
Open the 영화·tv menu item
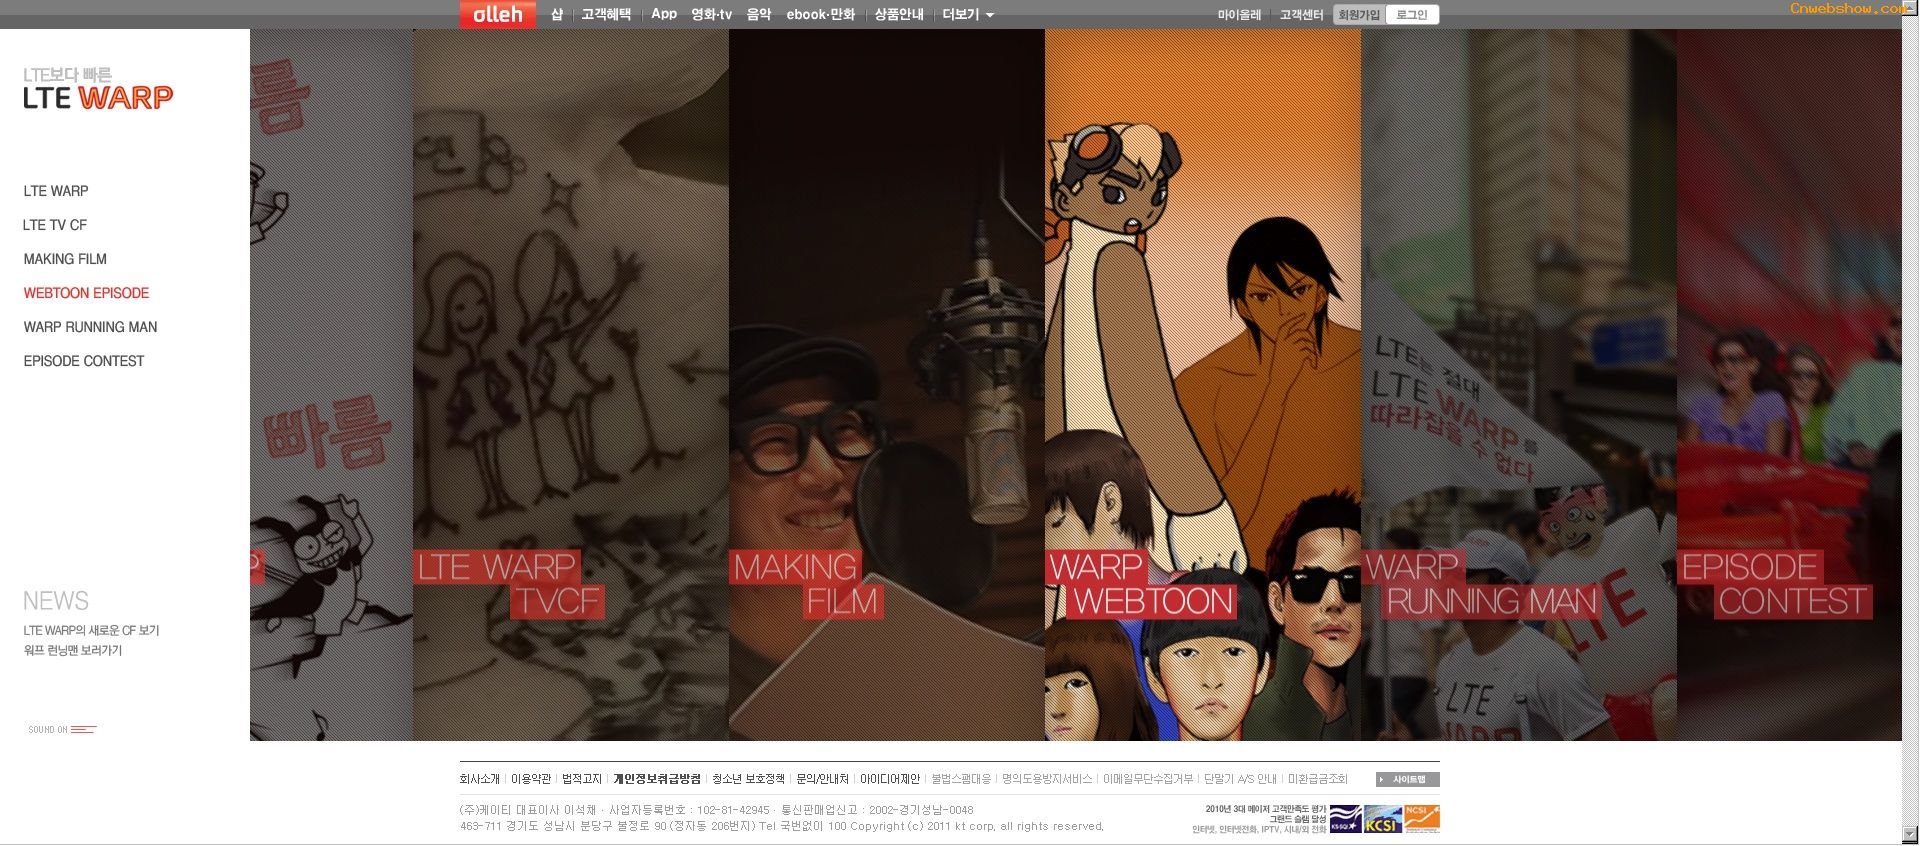point(711,14)
